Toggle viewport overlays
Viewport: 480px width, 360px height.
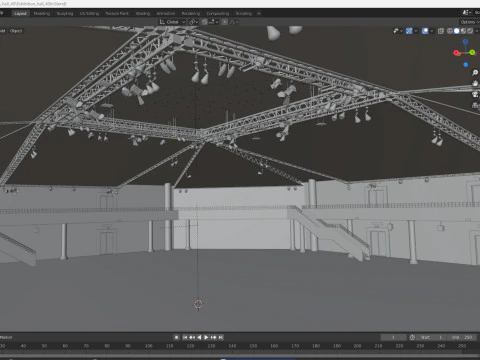pyautogui.click(x=425, y=31)
